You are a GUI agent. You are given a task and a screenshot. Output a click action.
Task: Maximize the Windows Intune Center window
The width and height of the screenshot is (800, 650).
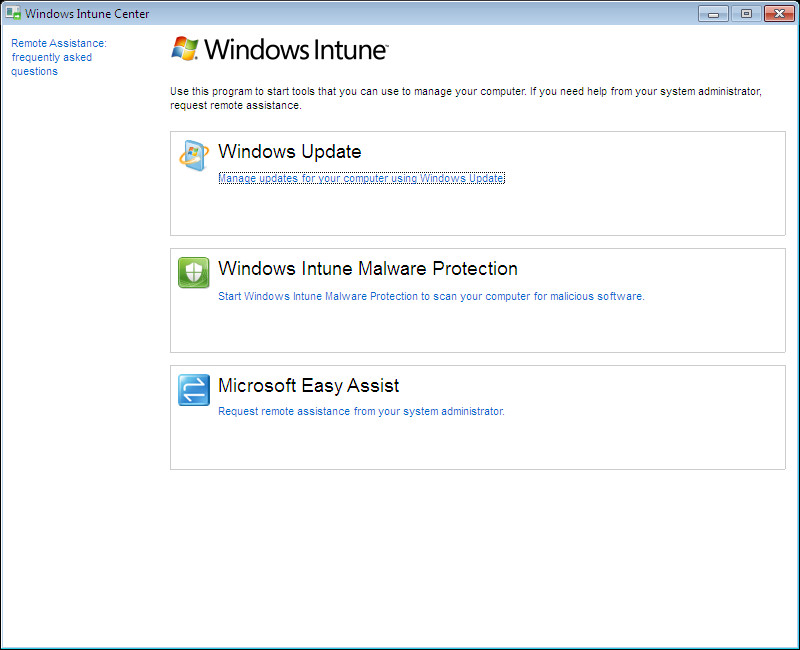745,13
